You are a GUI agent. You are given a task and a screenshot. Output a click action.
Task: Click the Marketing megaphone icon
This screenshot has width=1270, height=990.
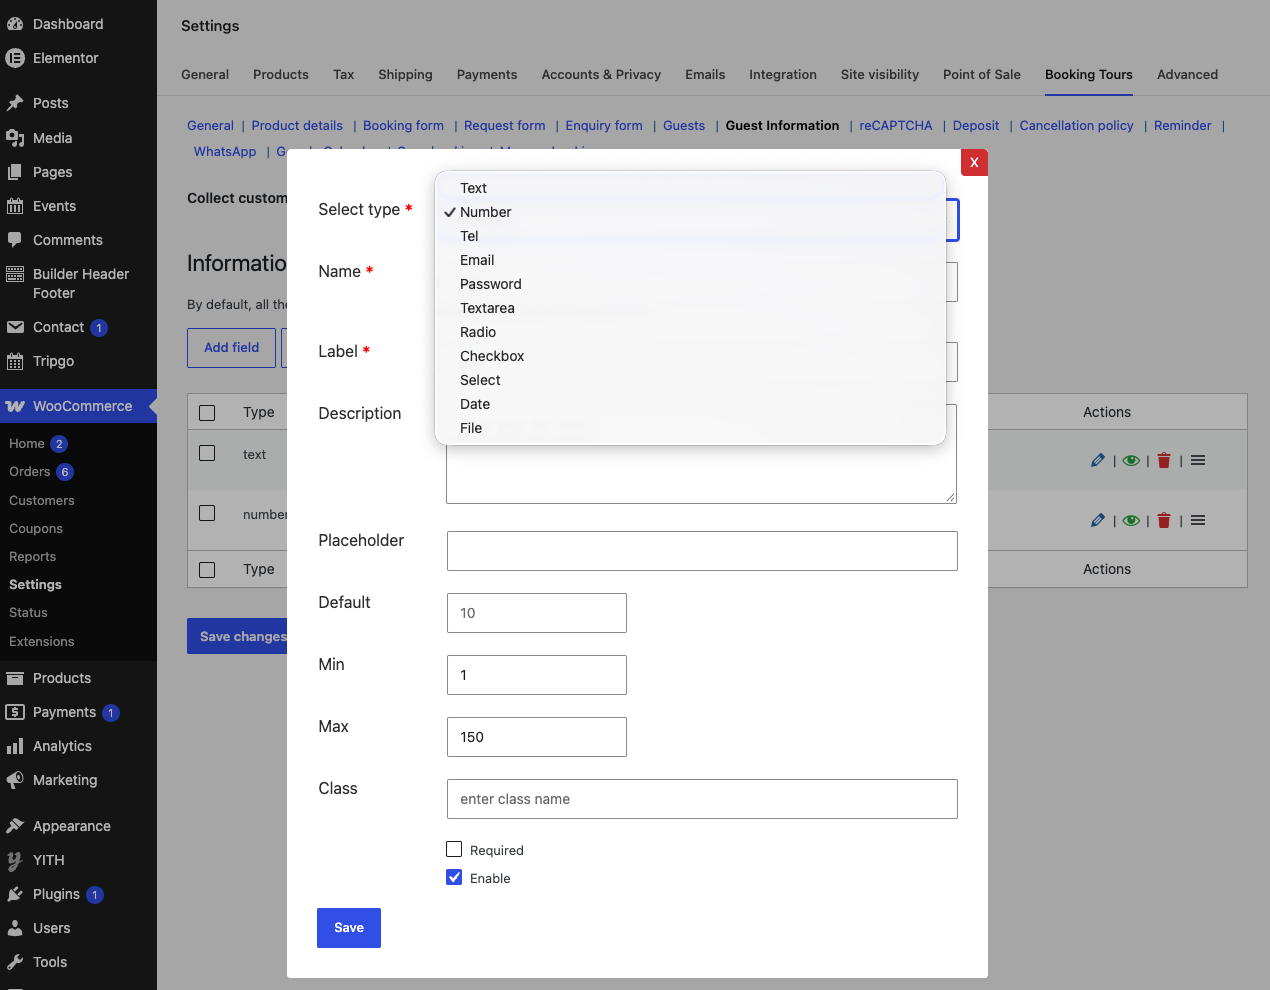coord(15,780)
